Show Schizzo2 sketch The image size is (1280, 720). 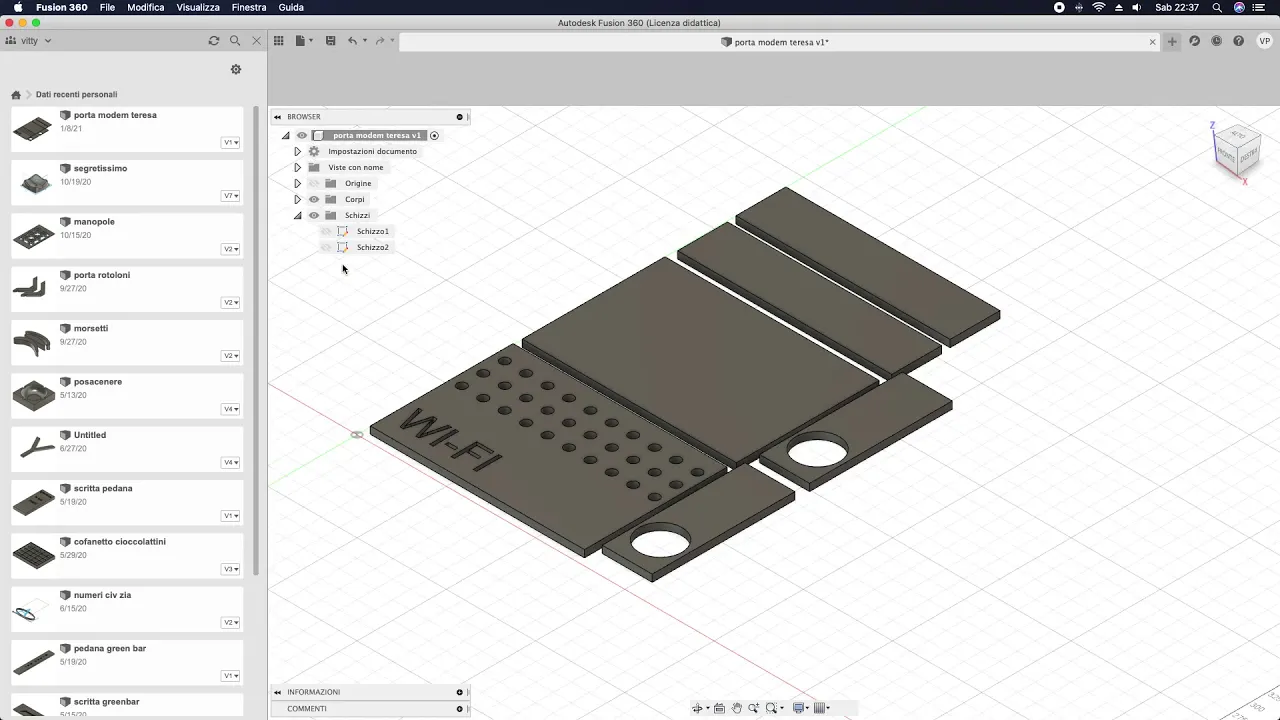326,248
